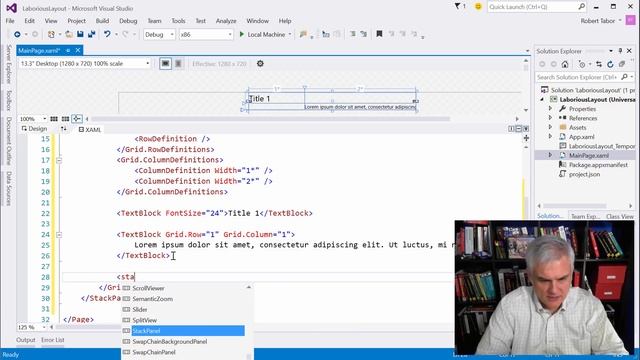Click the vertical split view icon
This screenshot has height=360, width=640.
(511, 129)
